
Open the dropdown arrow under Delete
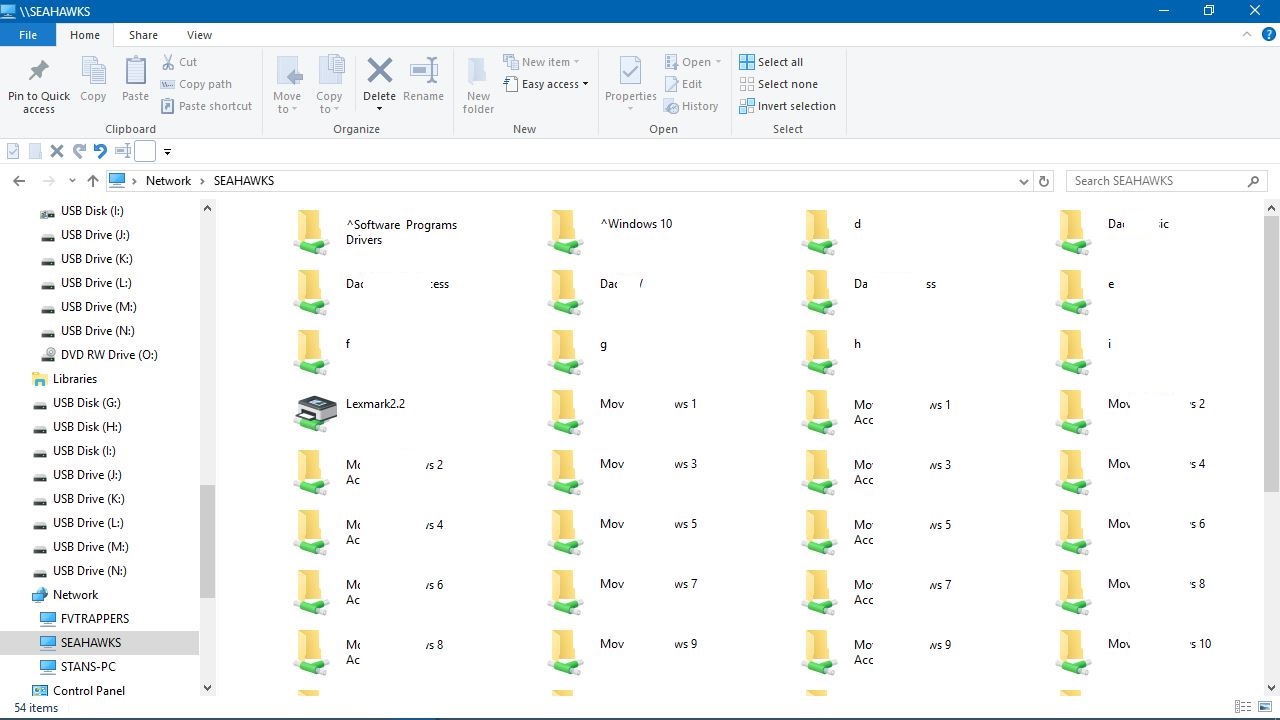pos(379,109)
